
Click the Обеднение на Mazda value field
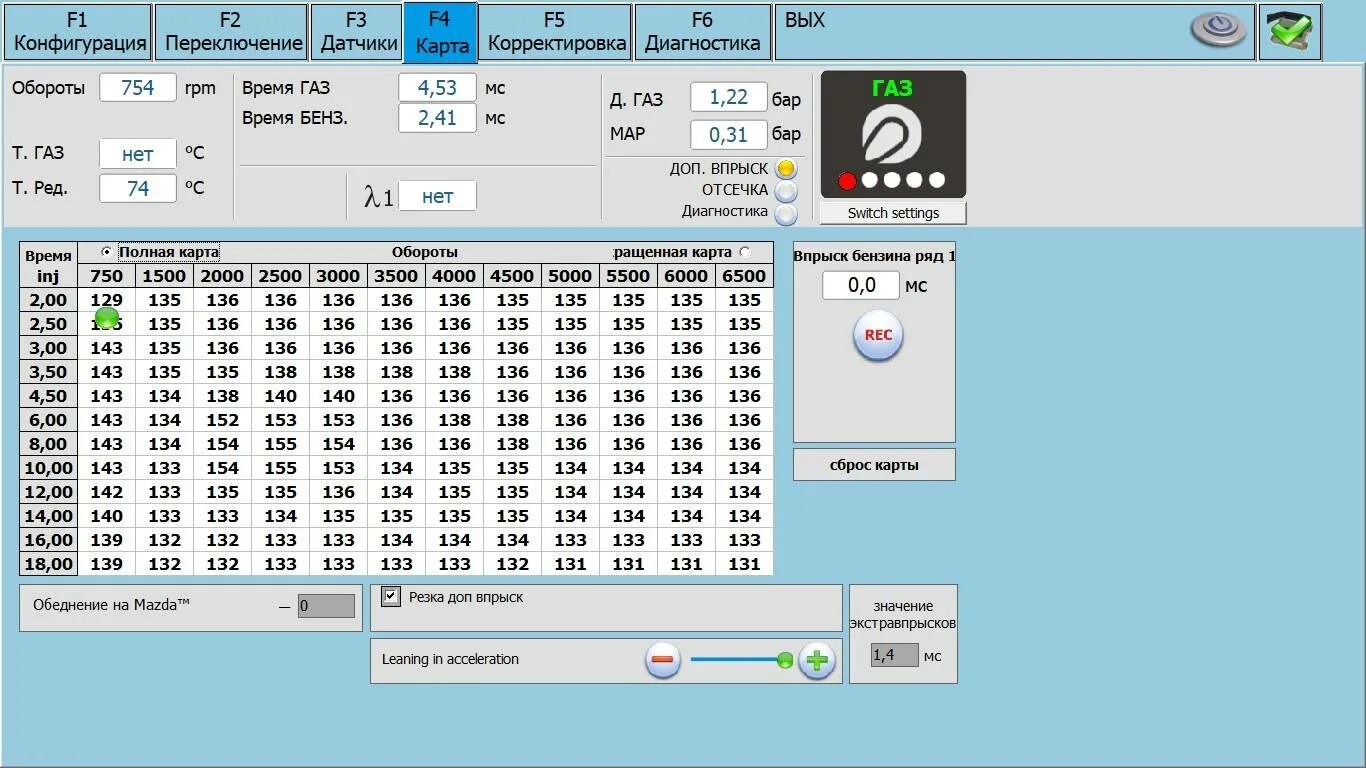[326, 606]
